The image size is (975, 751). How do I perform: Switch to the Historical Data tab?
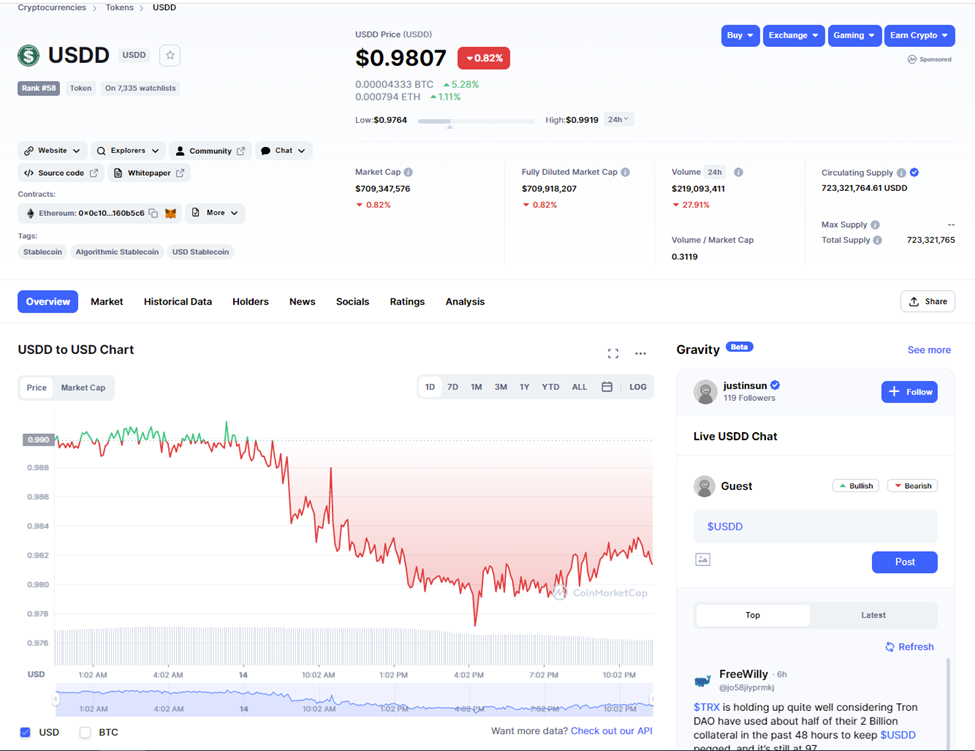tap(177, 301)
